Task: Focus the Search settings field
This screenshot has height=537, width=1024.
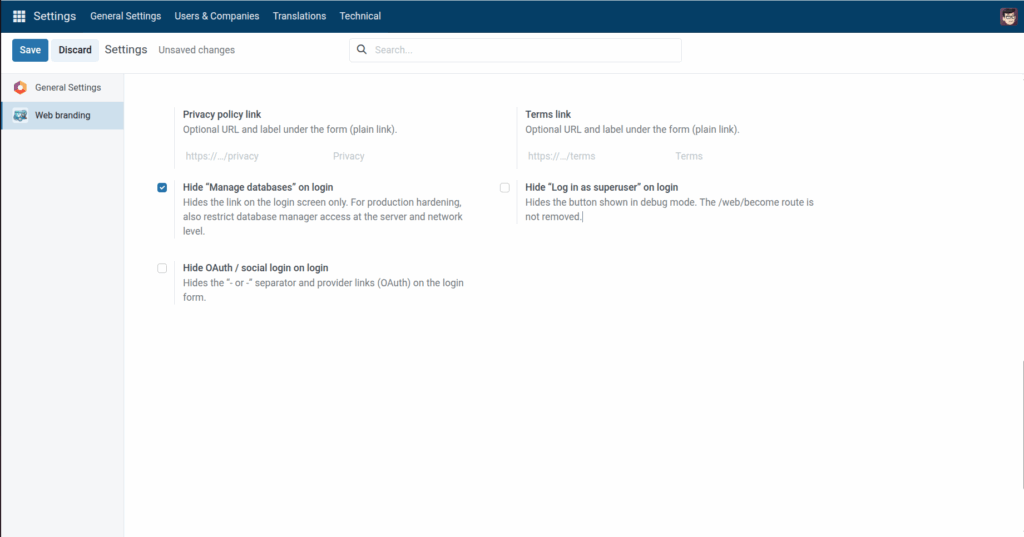Action: pos(515,50)
